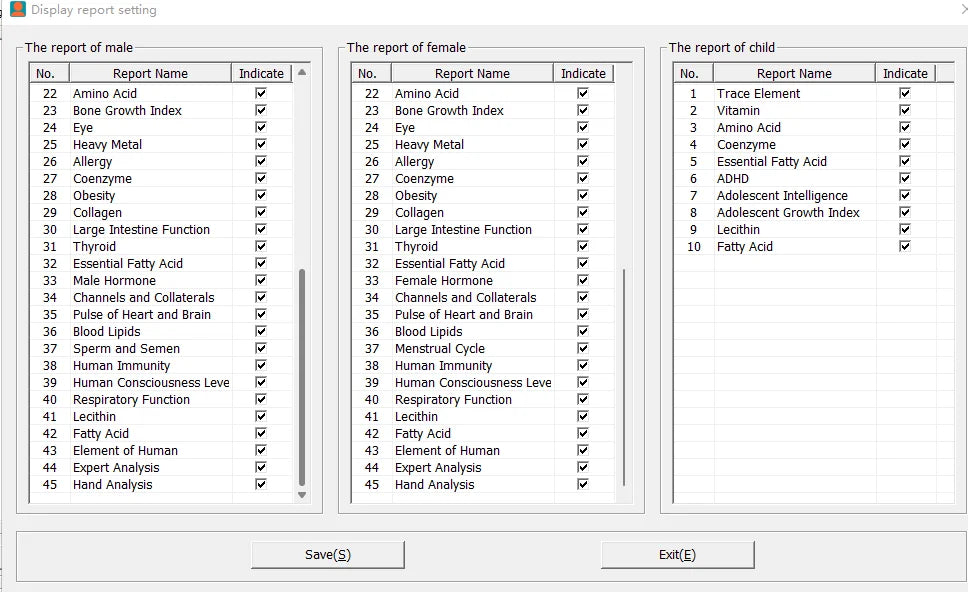Uncheck Hand Analysis in male report

[x=261, y=484]
